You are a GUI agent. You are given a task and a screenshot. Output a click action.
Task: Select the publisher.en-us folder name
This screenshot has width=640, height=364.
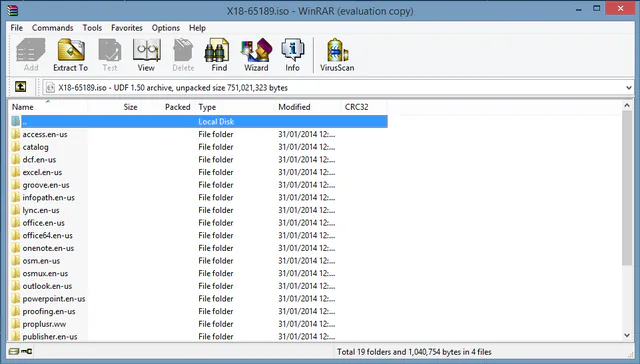(50, 337)
